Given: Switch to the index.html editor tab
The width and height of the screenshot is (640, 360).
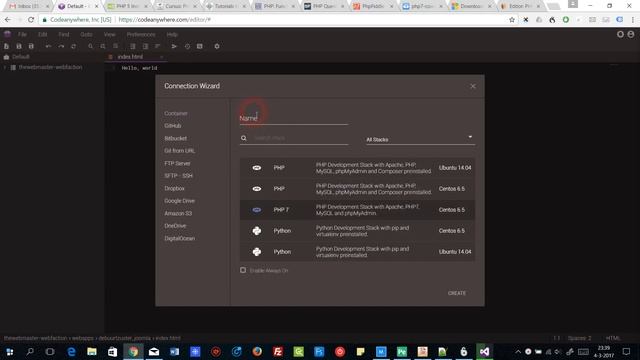Looking at the screenshot, I should coord(130,57).
